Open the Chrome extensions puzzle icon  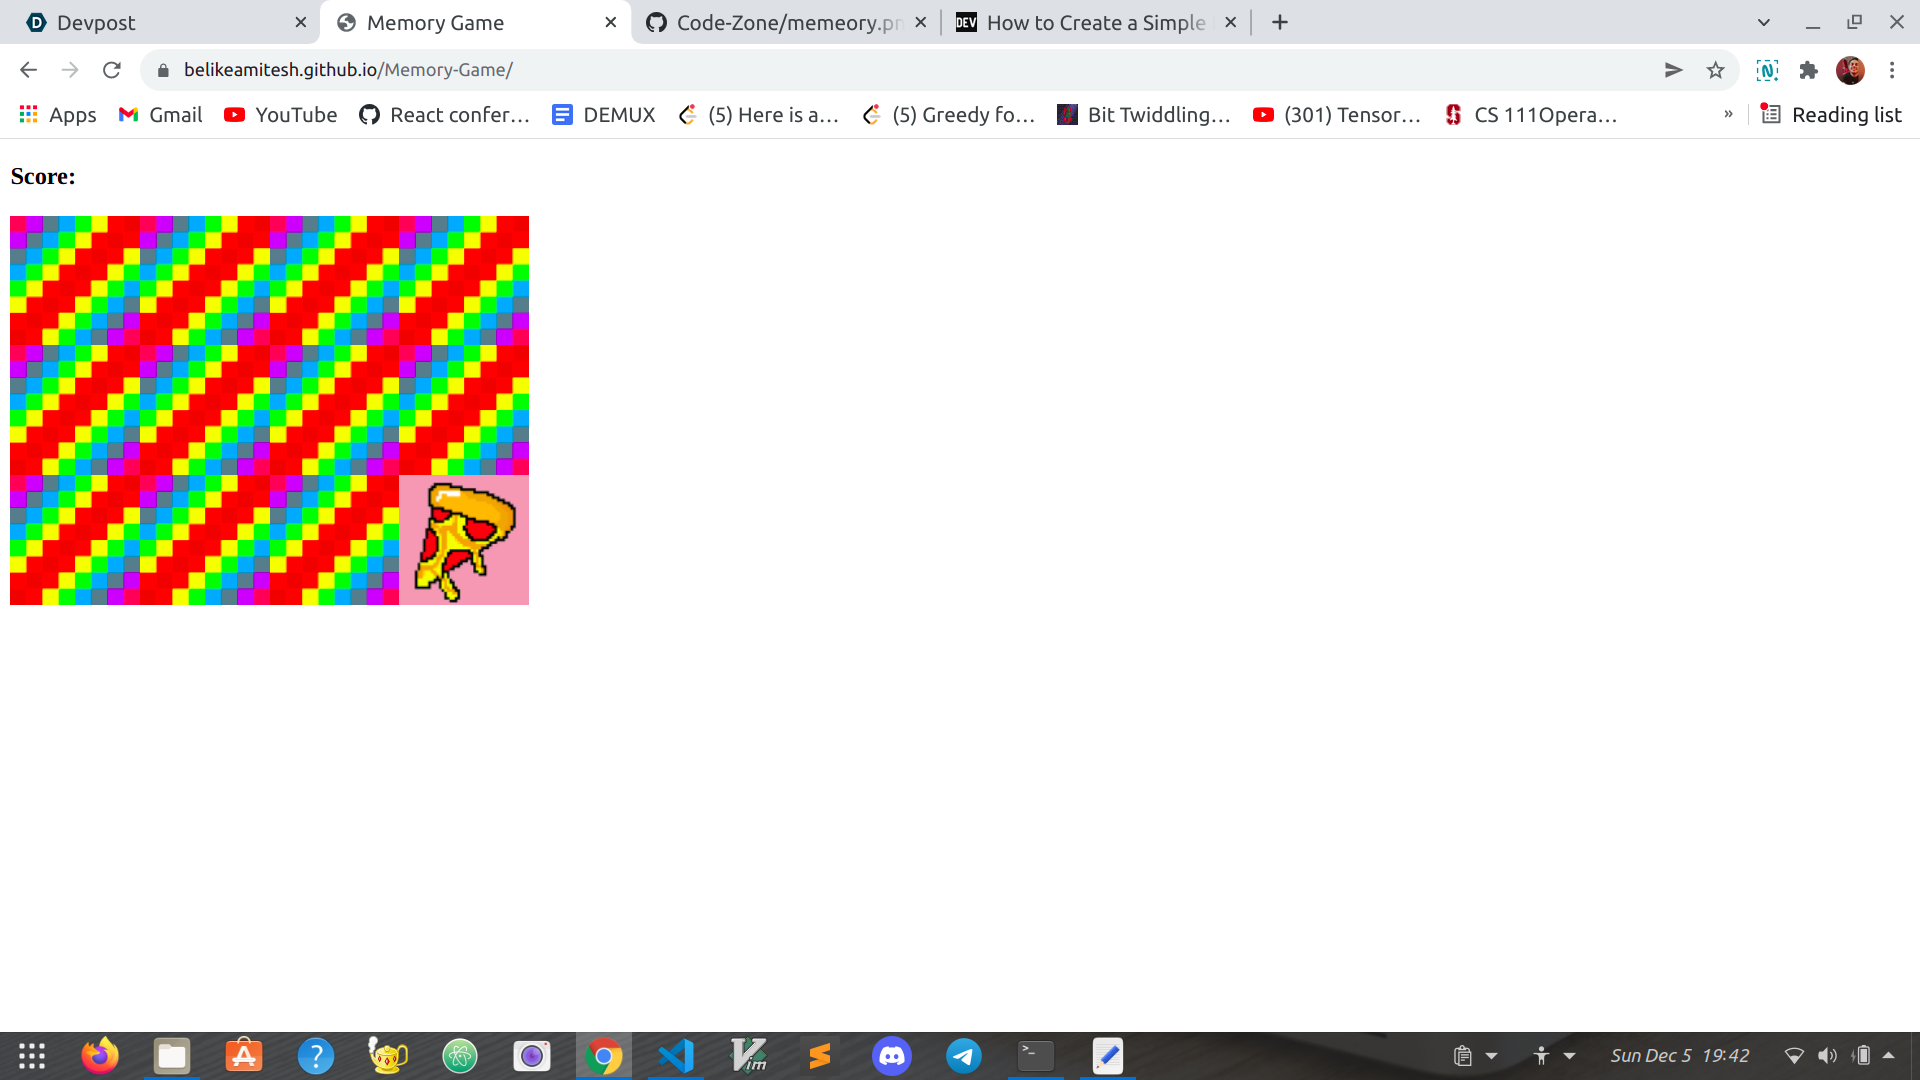point(1808,70)
